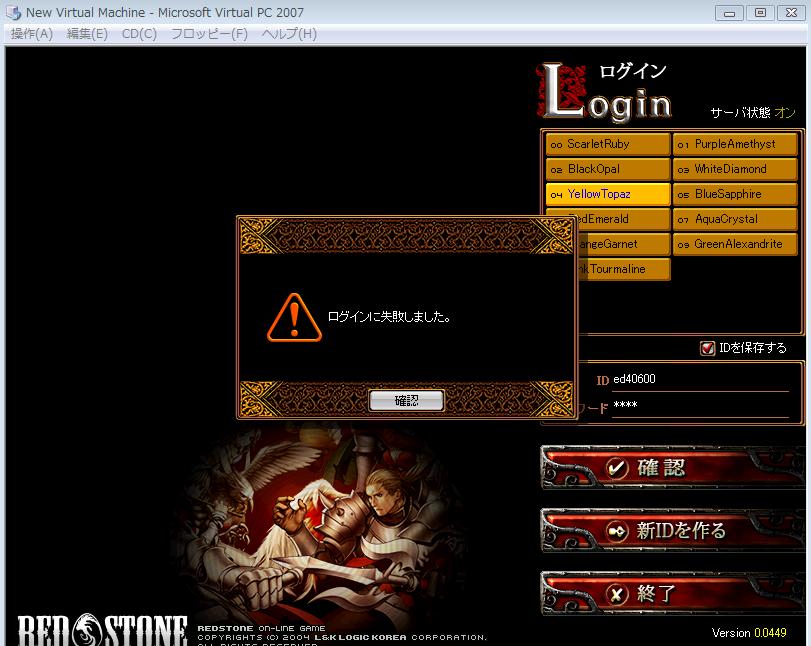Select the WhiteDiamond server
The image size is (811, 646).
(735, 169)
